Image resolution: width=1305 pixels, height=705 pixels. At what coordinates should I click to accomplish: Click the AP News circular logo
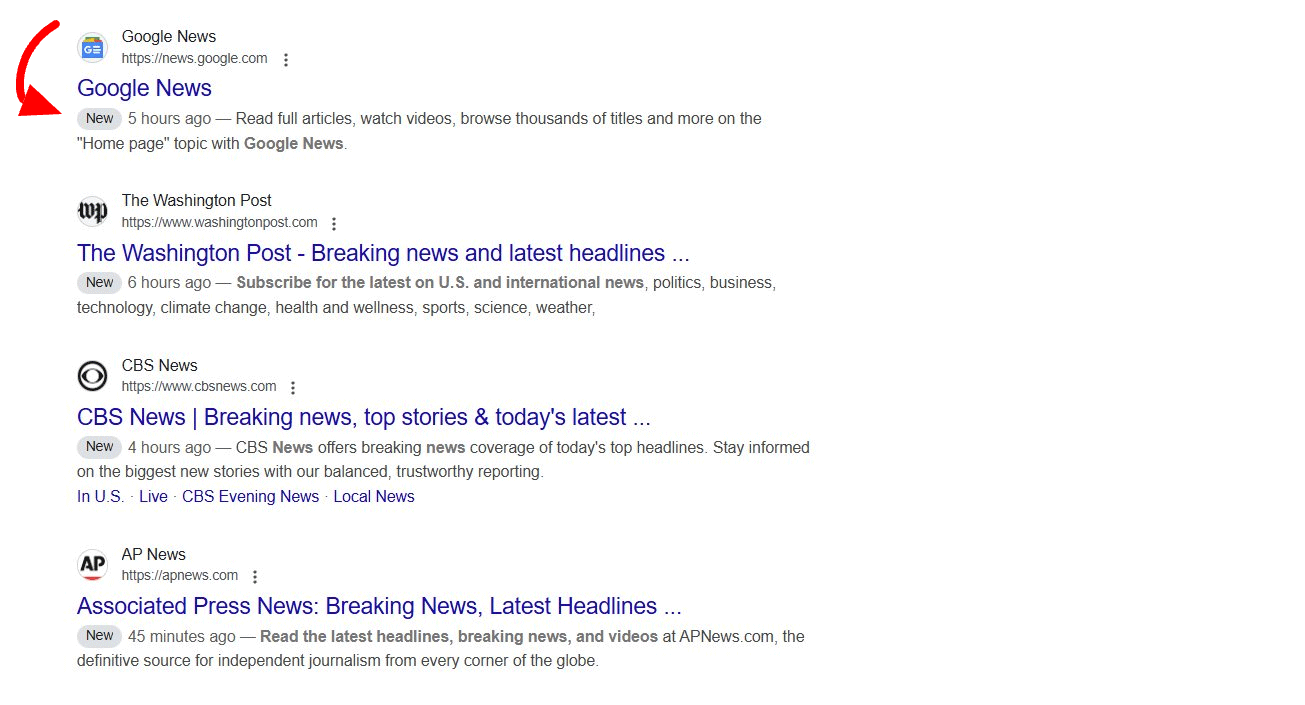pyautogui.click(x=92, y=564)
